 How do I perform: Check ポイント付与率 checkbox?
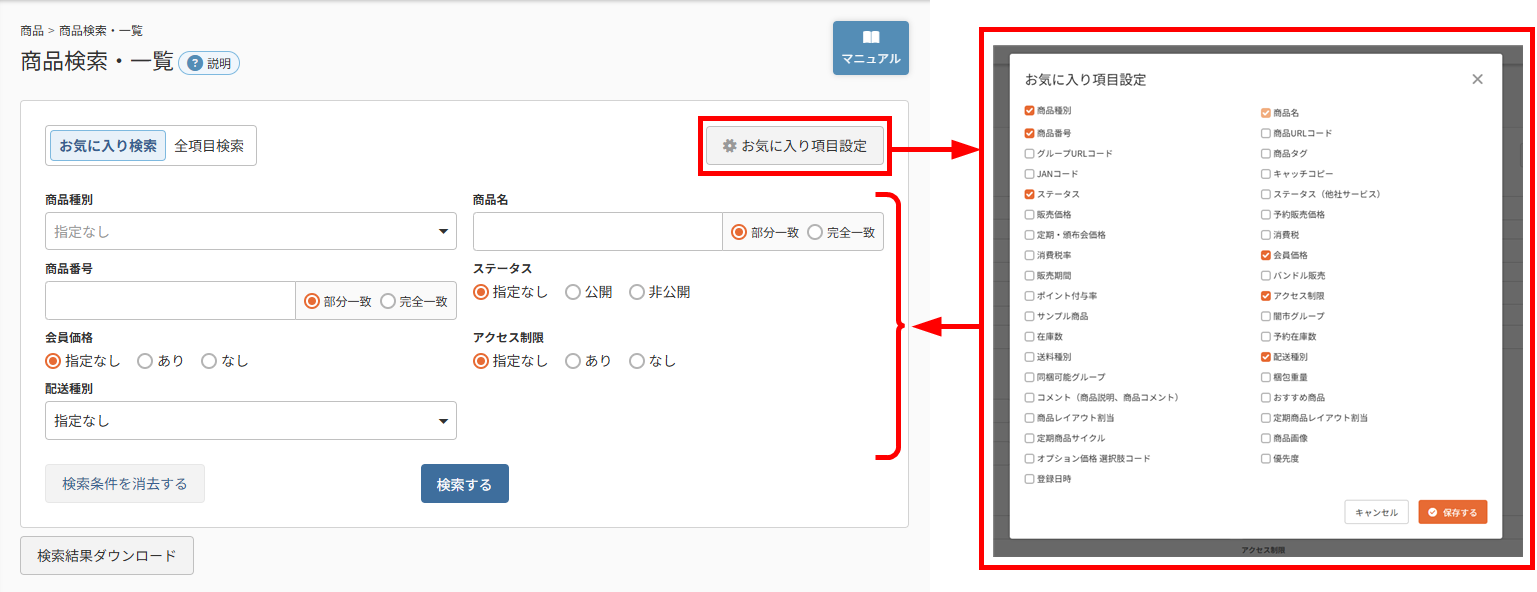pyautogui.click(x=1030, y=296)
